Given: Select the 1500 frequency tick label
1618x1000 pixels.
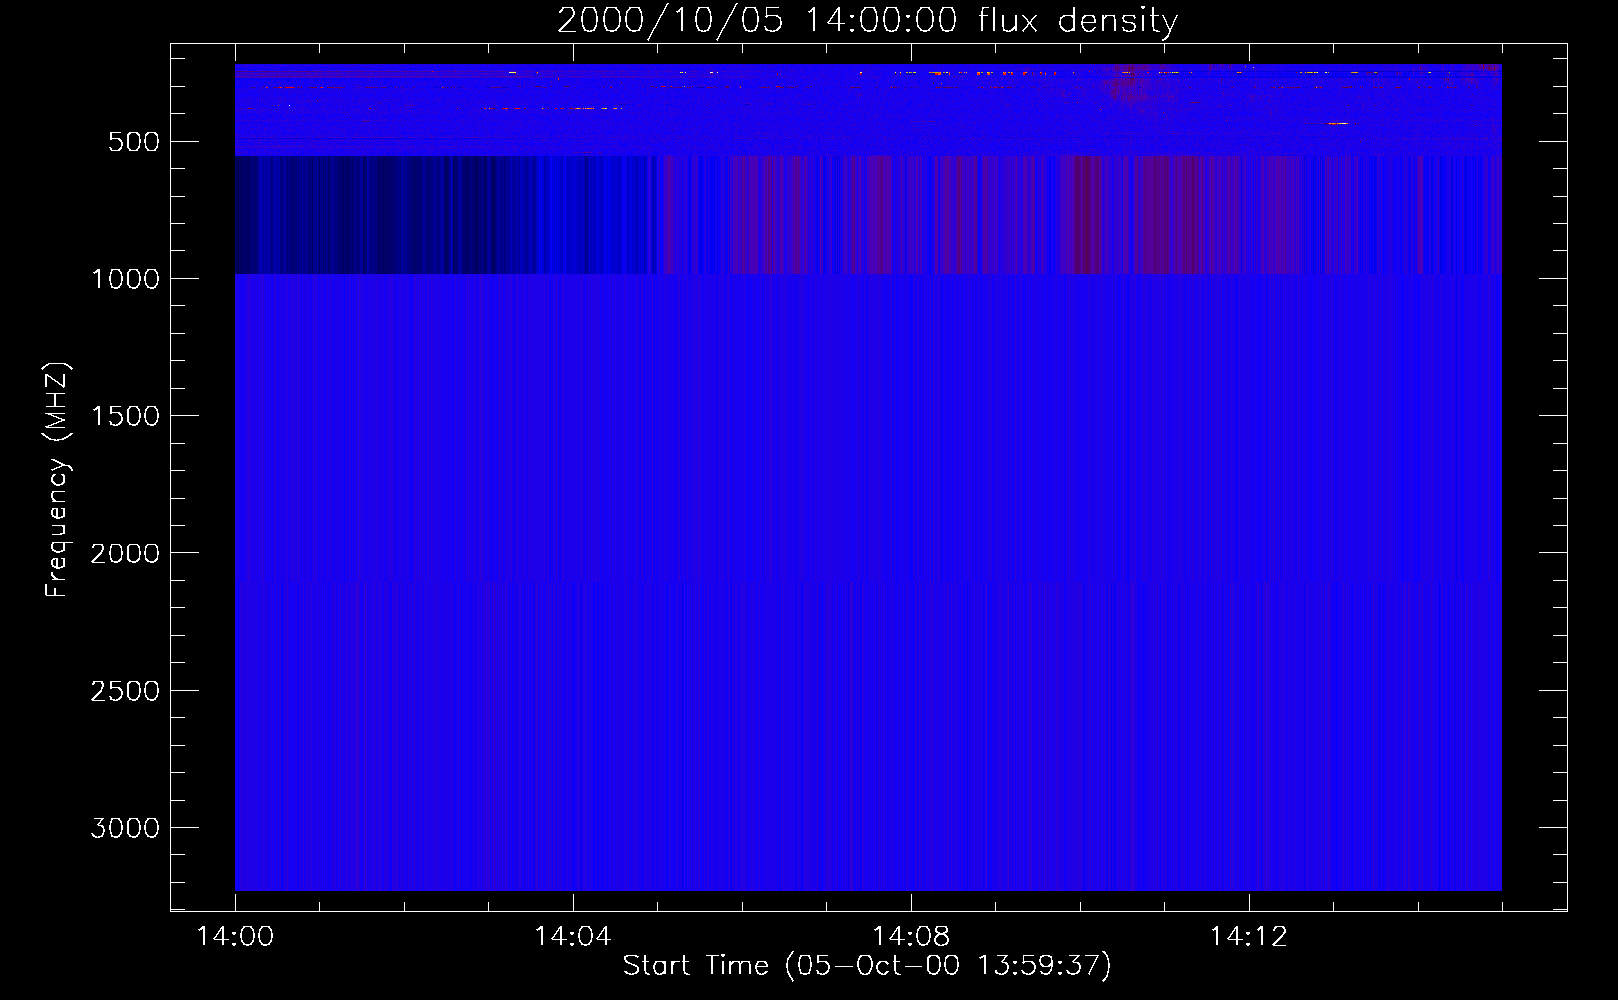Looking at the screenshot, I should click(x=126, y=416).
